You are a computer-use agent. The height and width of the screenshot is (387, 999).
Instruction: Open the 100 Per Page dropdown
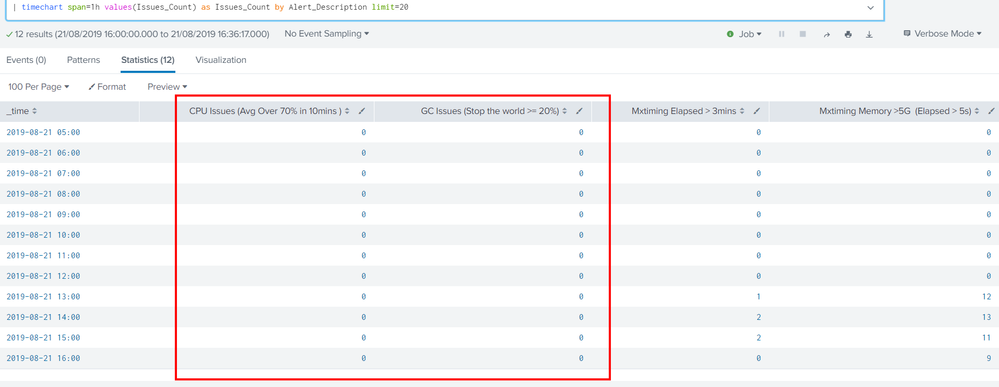click(x=39, y=87)
